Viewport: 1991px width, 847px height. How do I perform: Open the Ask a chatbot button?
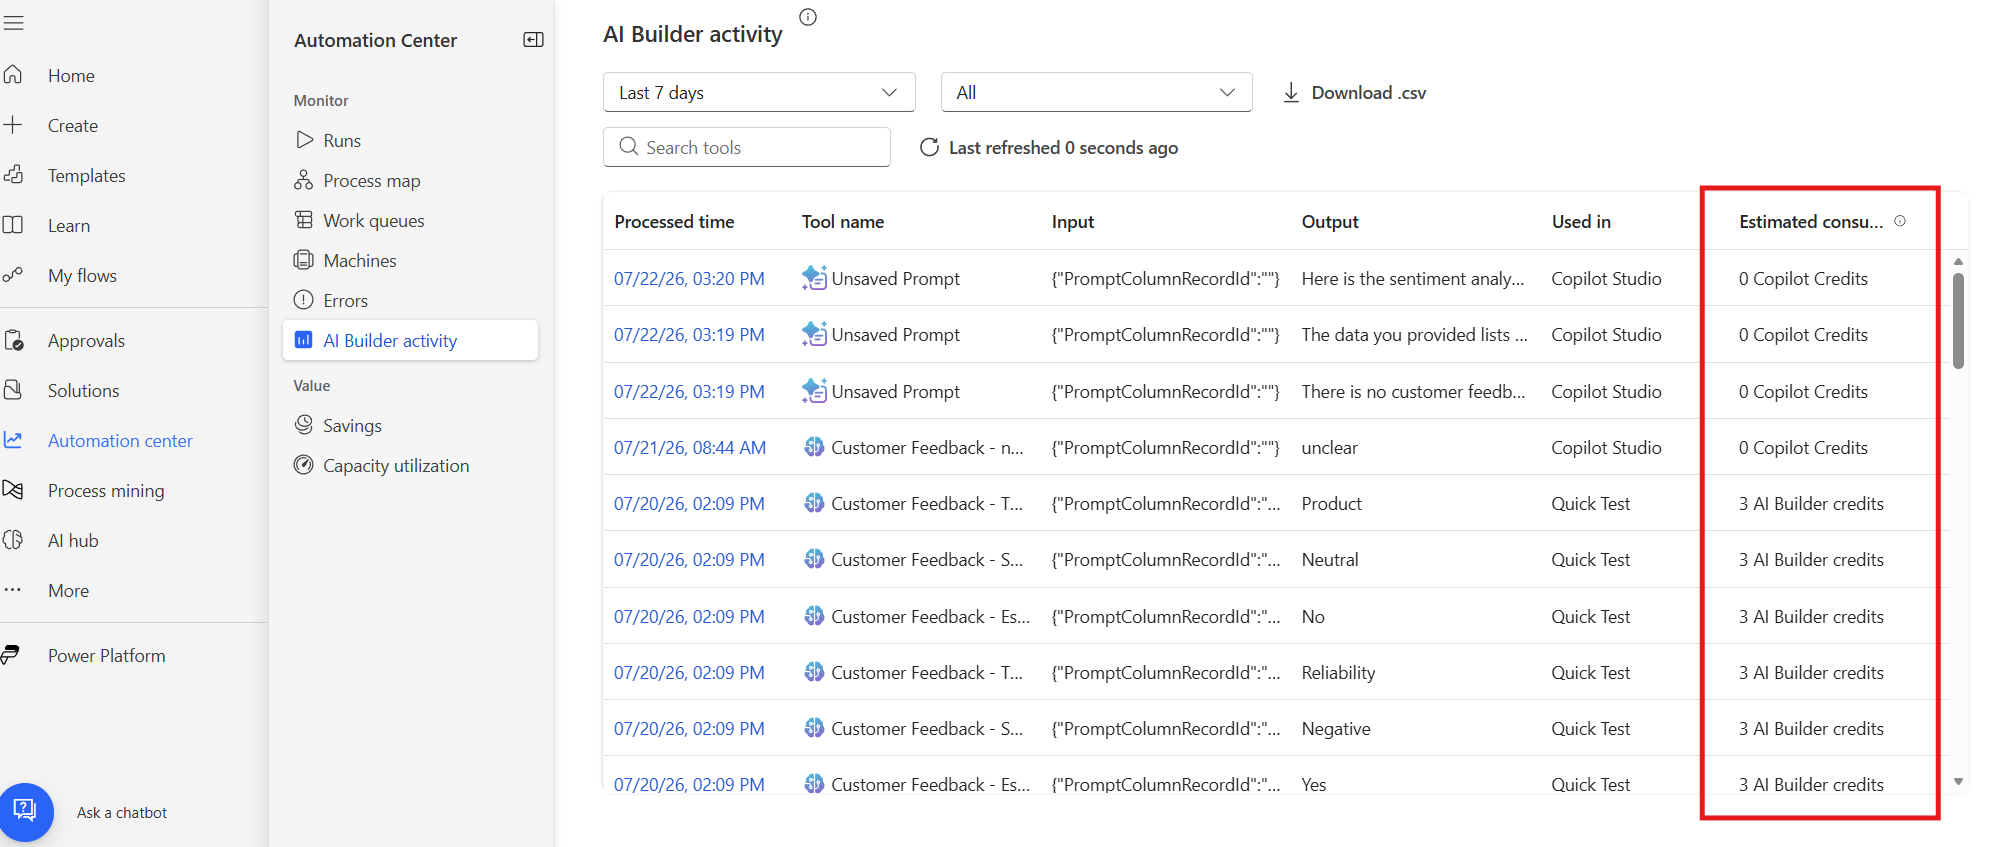point(26,811)
